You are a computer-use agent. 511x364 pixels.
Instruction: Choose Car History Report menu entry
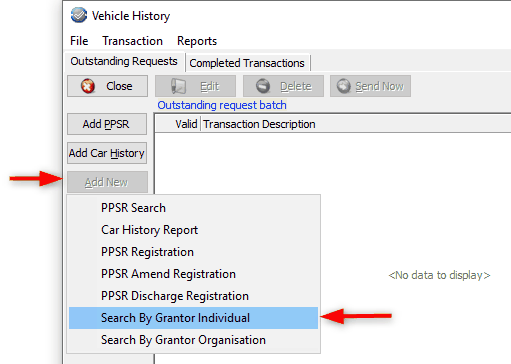coord(193,230)
